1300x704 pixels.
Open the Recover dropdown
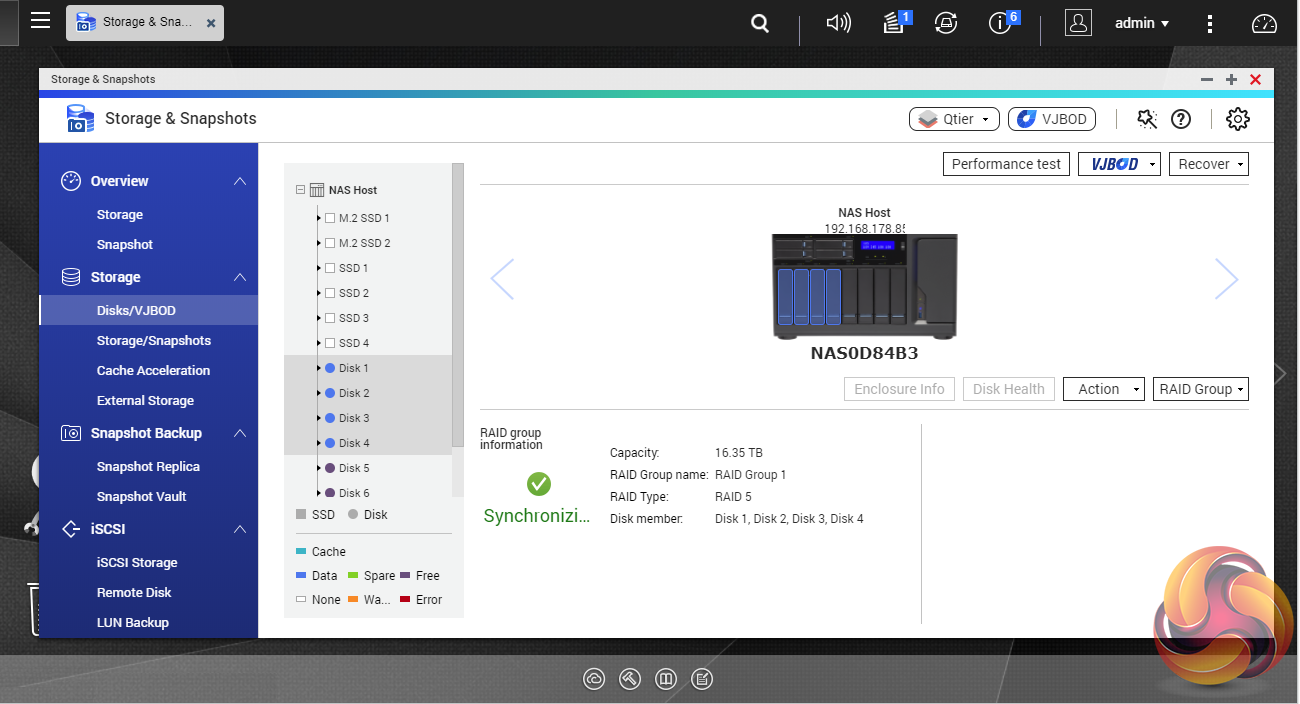1208,164
